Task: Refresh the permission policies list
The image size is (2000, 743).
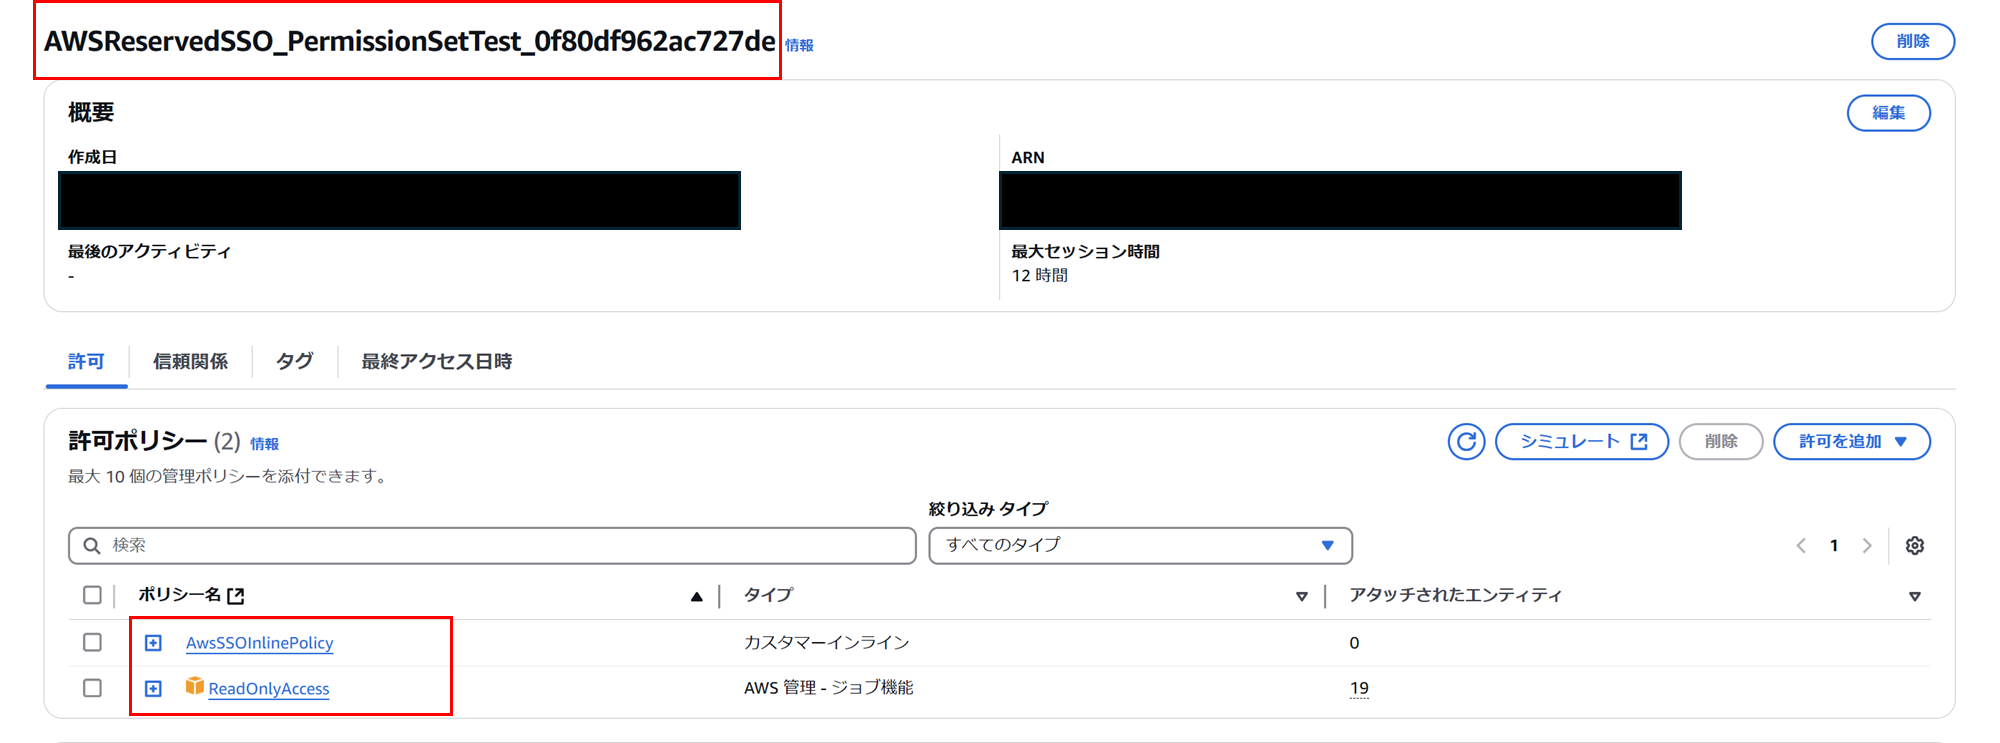Action: (1466, 441)
